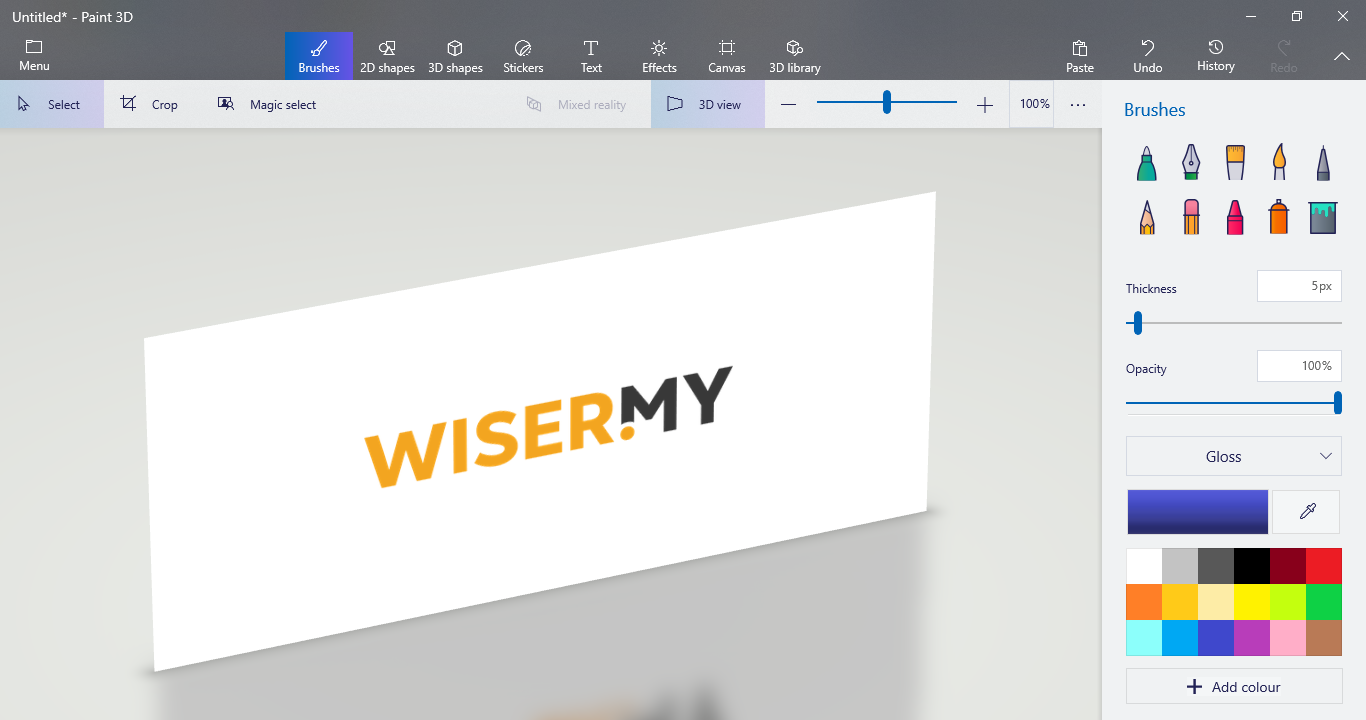
Task: Pick the Fill bucket tool
Action: click(x=1323, y=217)
